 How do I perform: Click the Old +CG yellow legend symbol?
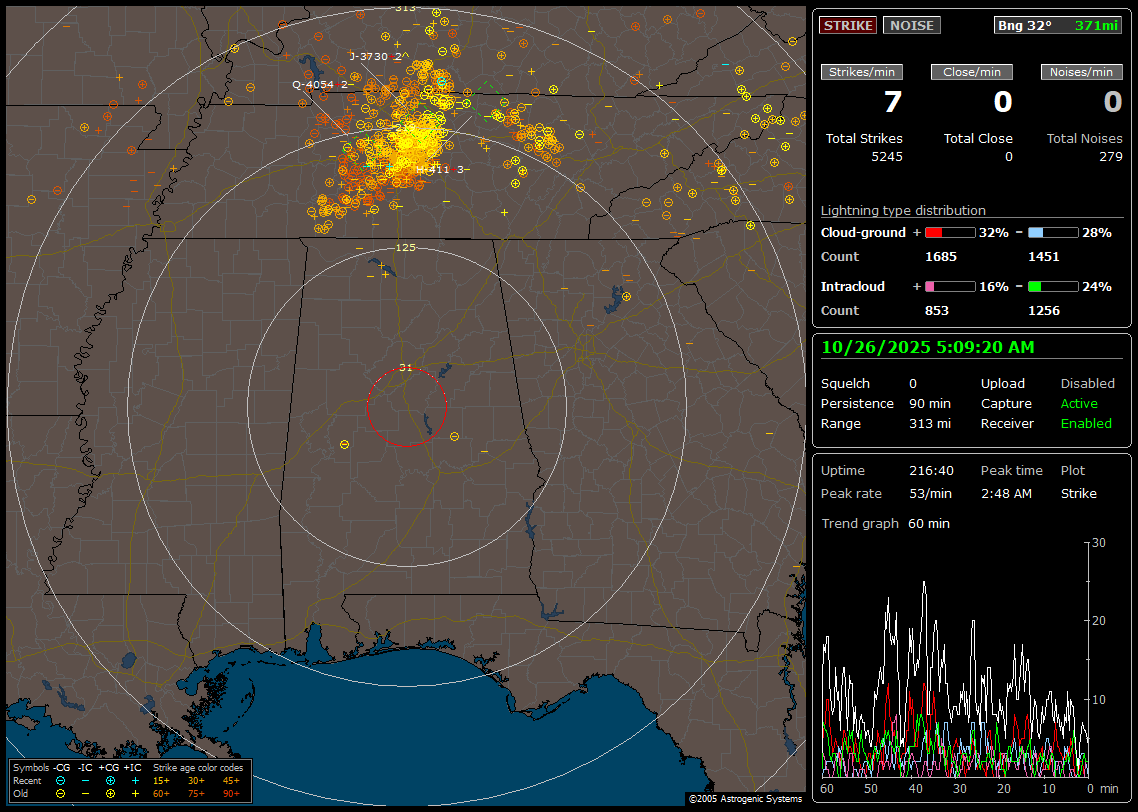pyautogui.click(x=110, y=793)
